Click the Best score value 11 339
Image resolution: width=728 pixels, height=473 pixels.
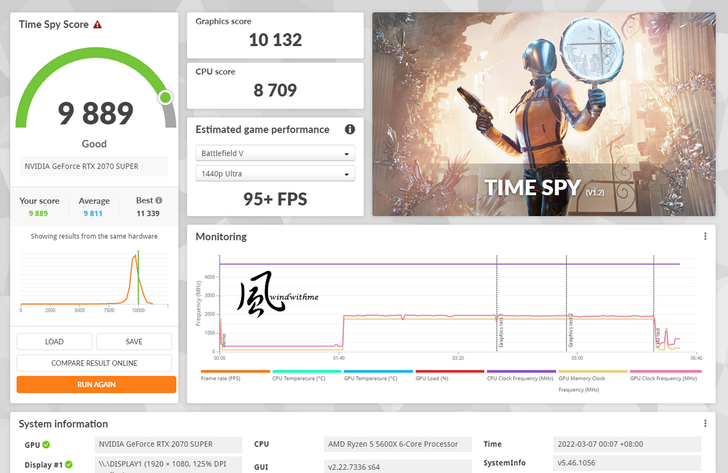coord(148,214)
